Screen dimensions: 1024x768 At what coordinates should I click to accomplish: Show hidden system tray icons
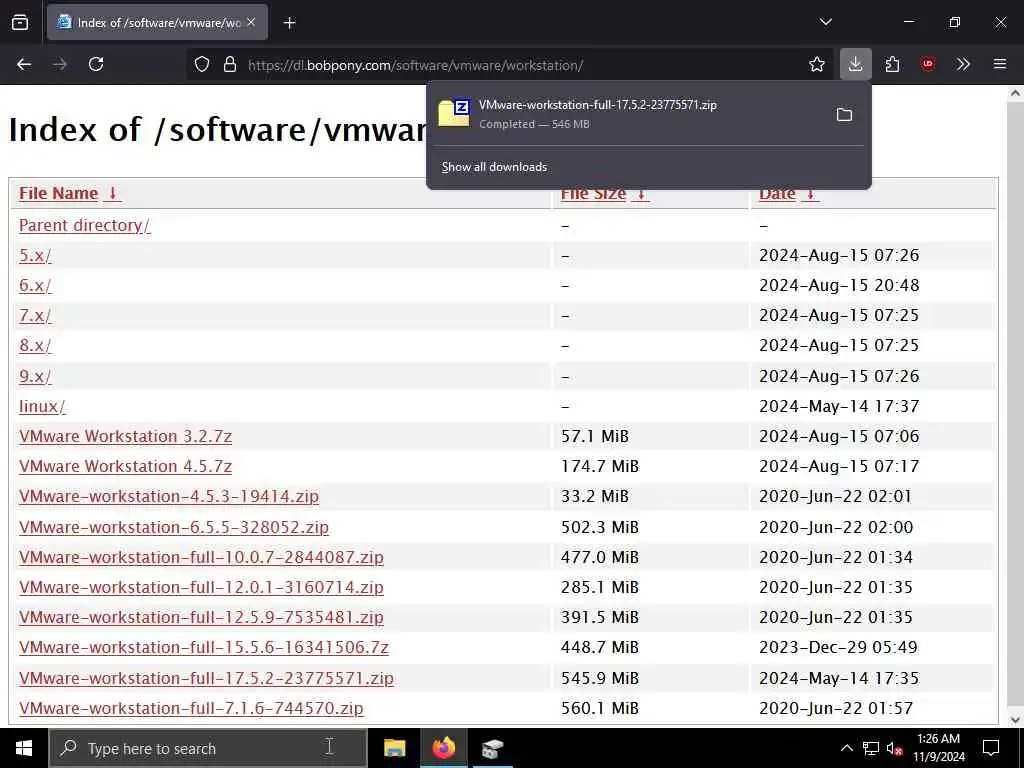pyautogui.click(x=846, y=748)
